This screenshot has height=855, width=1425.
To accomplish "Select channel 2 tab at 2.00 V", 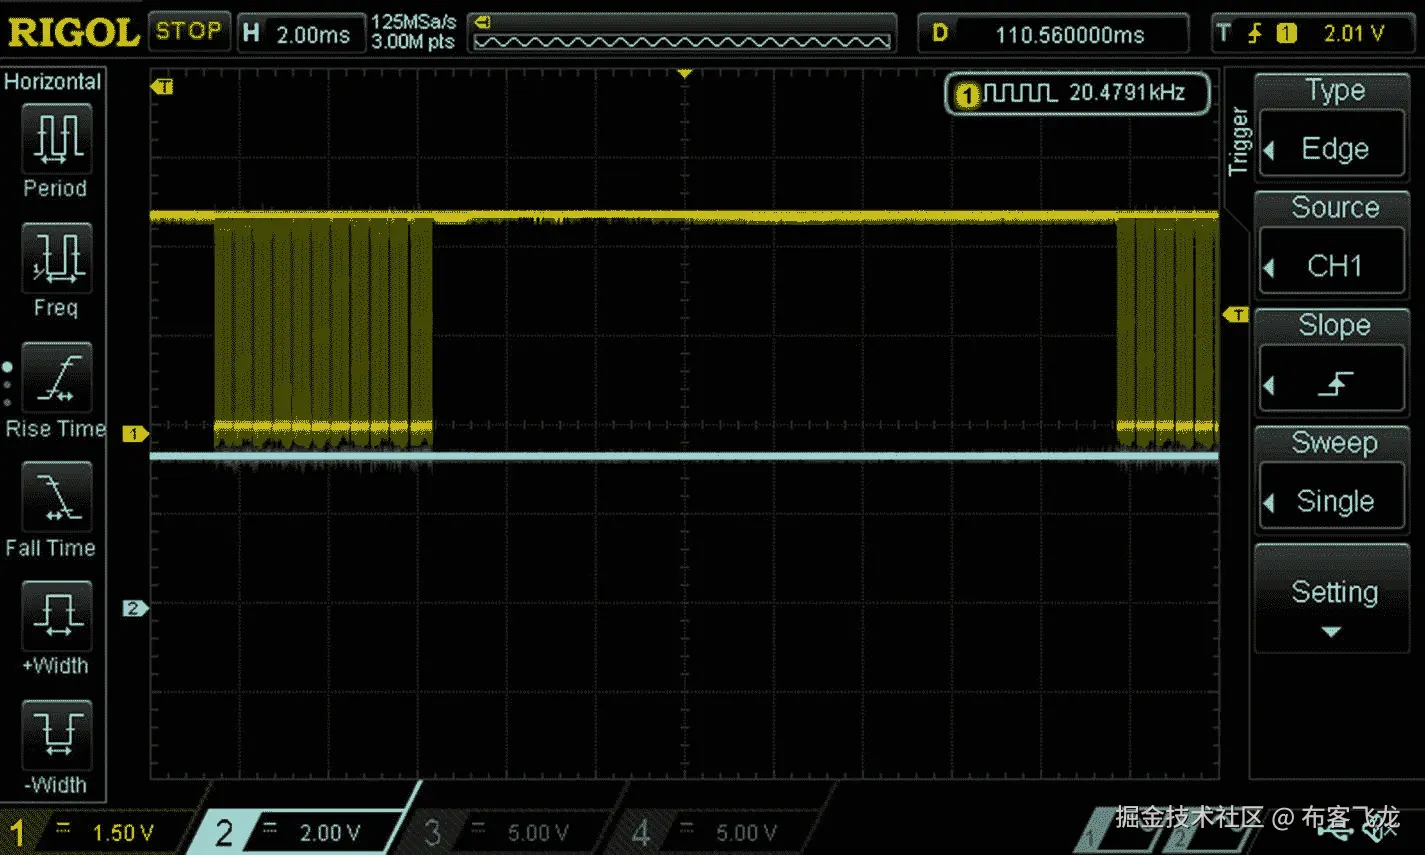I will coord(300,831).
